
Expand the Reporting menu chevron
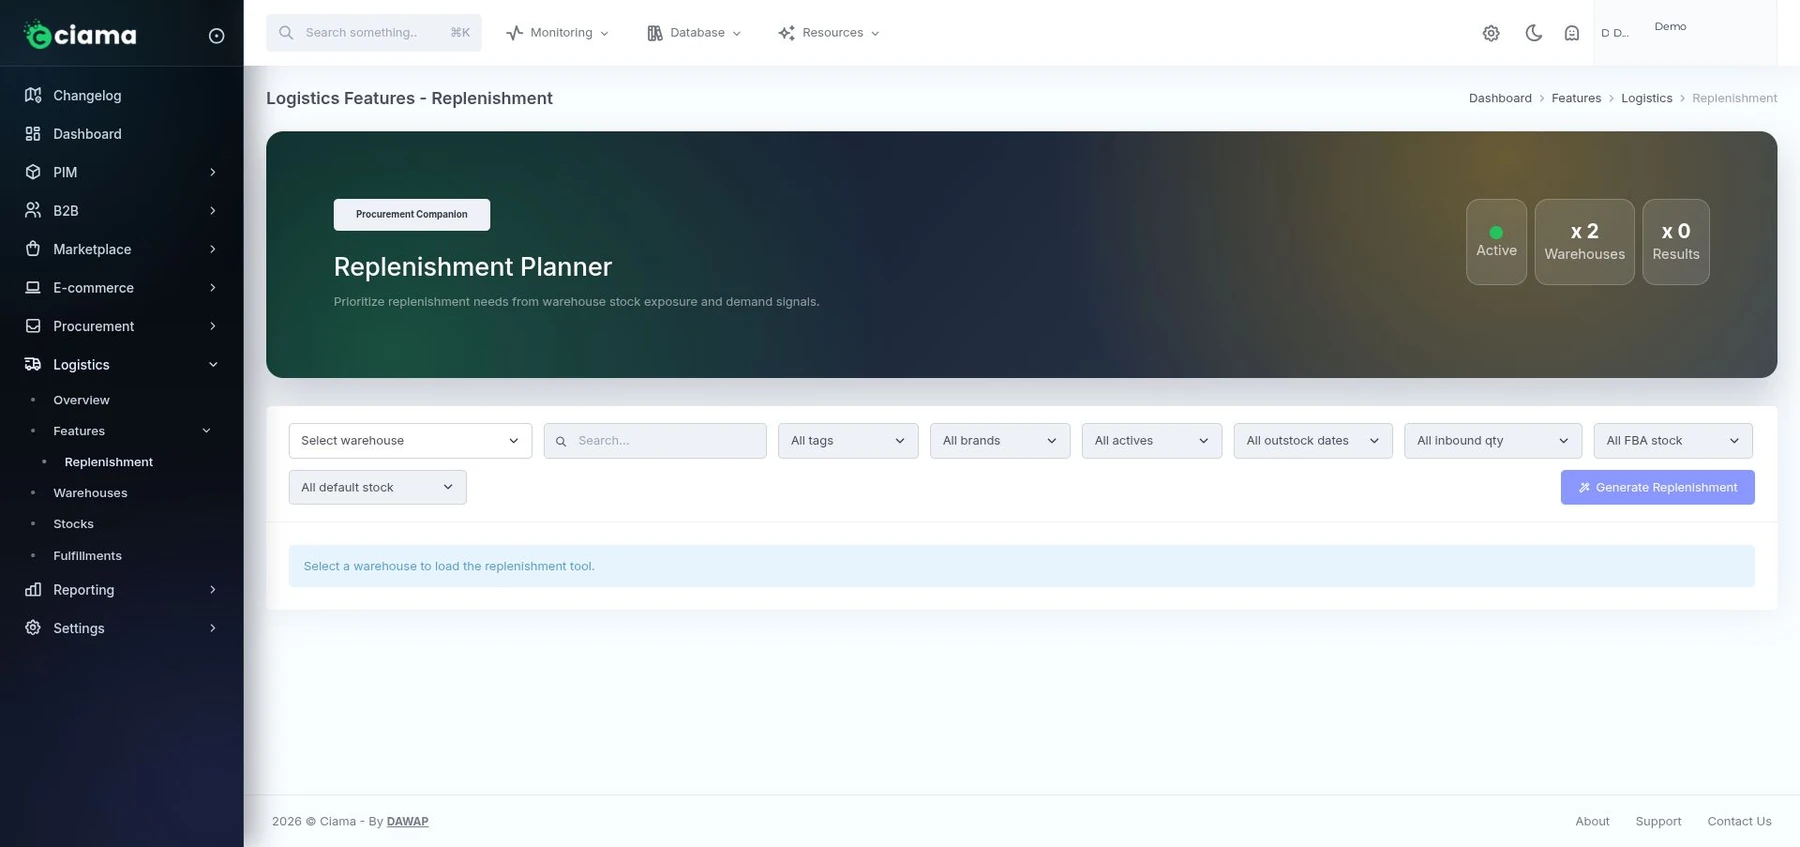point(213,590)
